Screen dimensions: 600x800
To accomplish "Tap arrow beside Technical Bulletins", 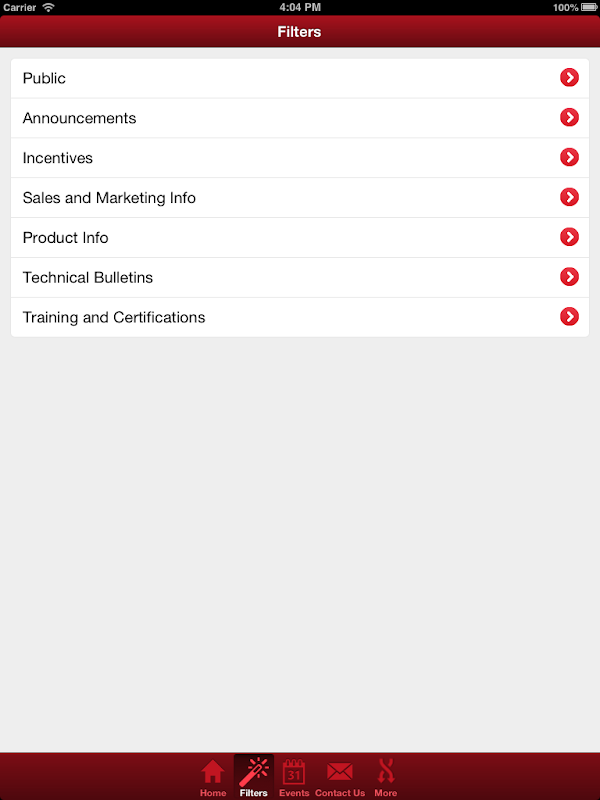I will click(569, 277).
